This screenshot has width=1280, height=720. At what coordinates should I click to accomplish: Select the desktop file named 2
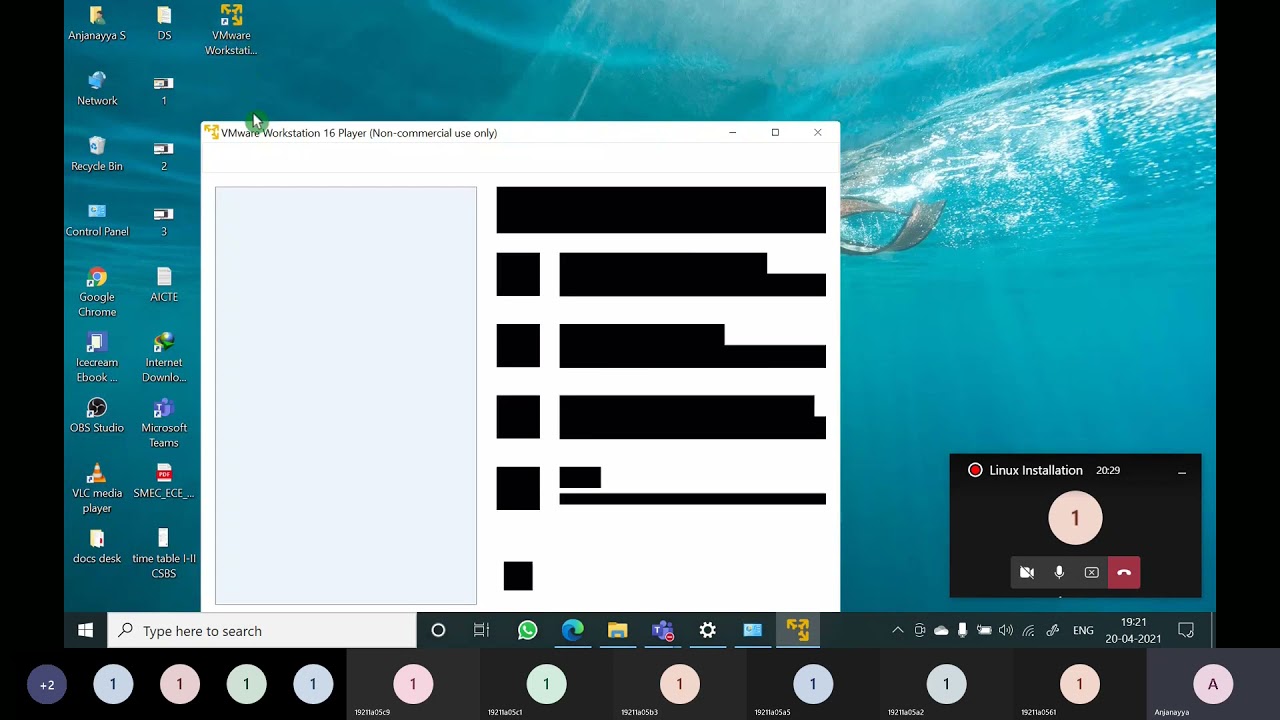click(x=164, y=155)
